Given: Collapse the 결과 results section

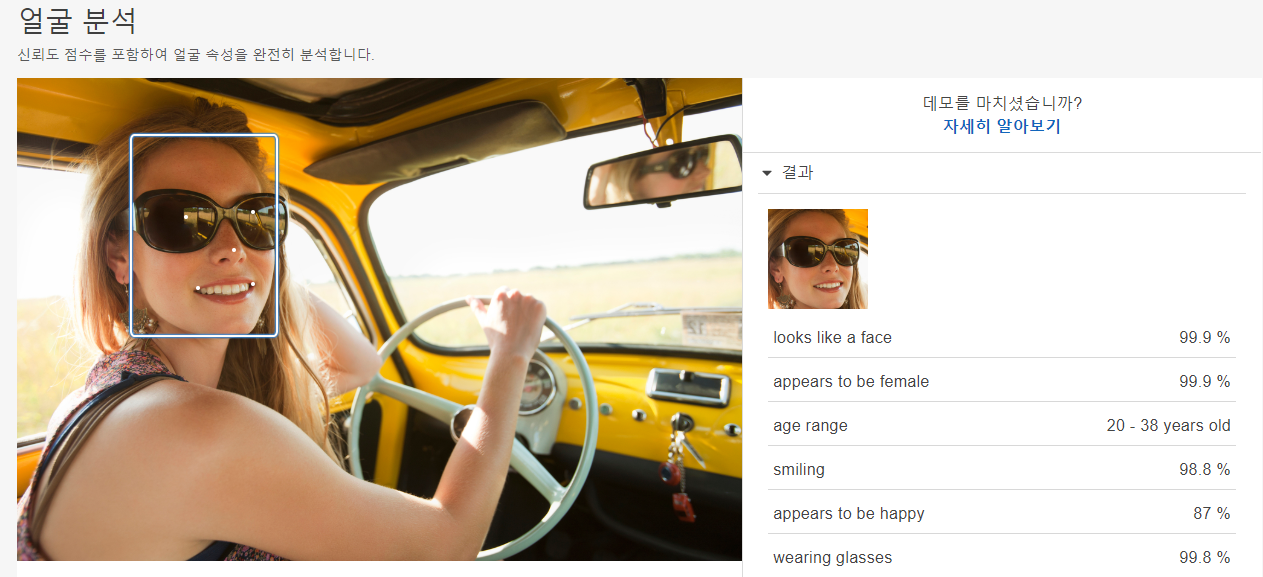Looking at the screenshot, I should (767, 173).
